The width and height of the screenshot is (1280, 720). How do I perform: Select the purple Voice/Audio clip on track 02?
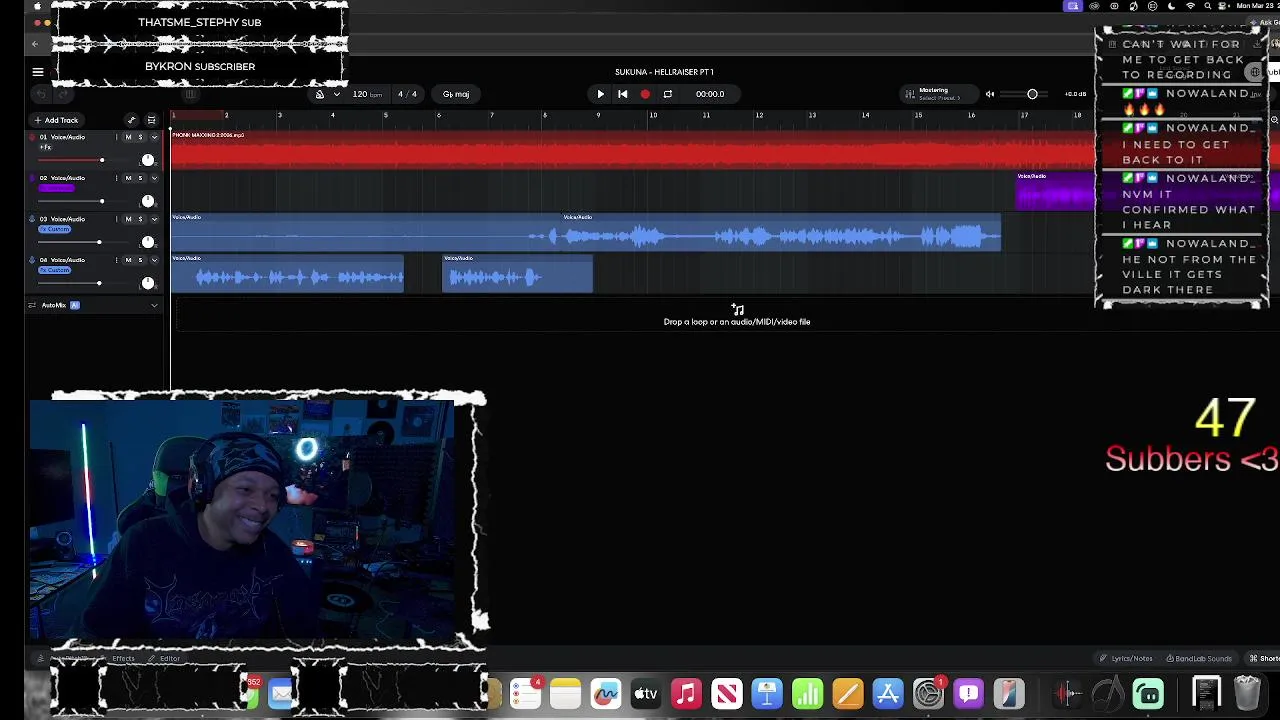coord(1055,191)
